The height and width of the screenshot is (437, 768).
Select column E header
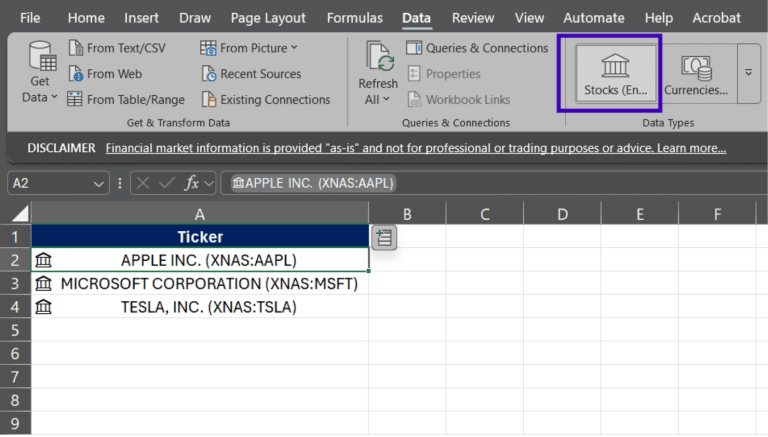click(x=640, y=214)
